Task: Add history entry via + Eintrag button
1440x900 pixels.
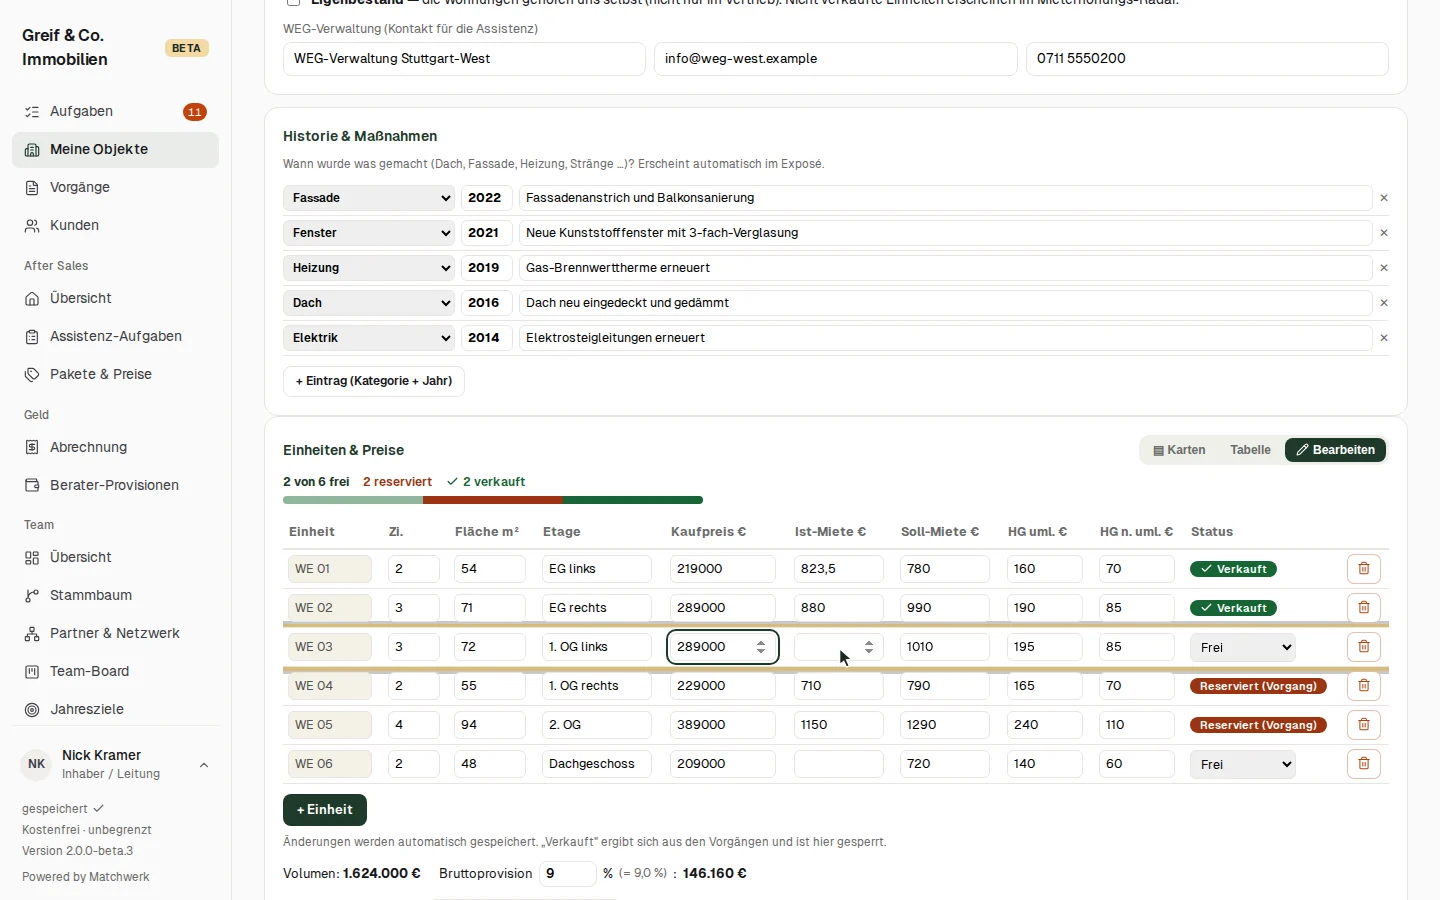Action: click(x=374, y=381)
